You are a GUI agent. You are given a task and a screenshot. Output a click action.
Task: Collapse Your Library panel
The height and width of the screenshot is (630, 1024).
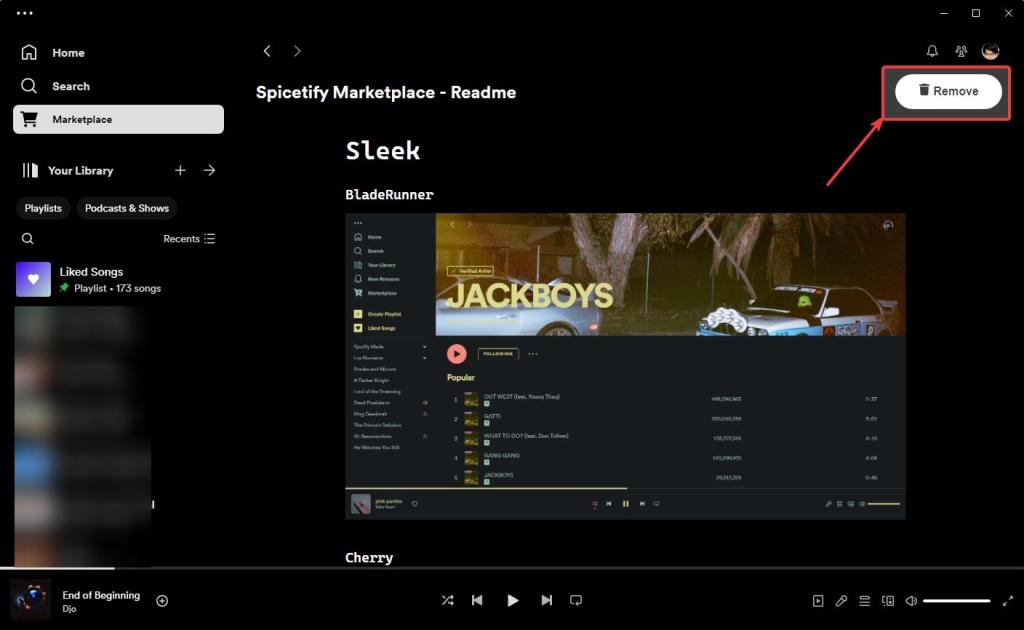coord(67,170)
